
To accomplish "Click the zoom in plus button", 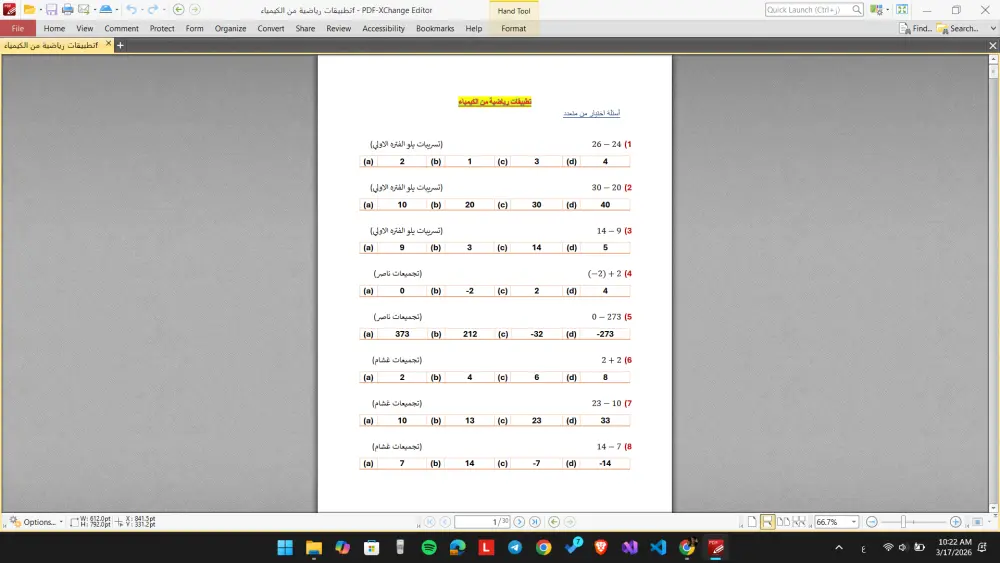I will (955, 522).
